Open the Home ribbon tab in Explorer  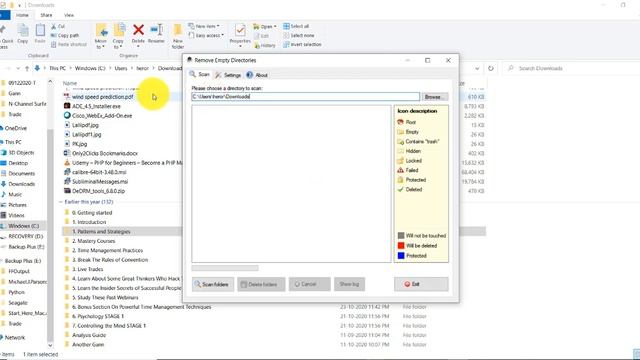[22, 15]
